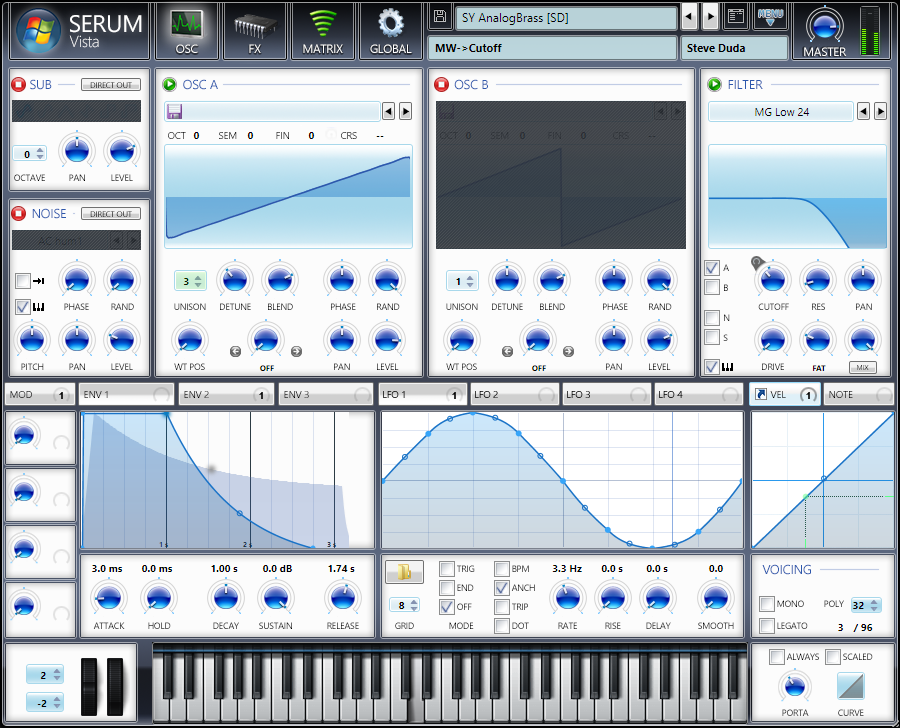This screenshot has height=728, width=900.
Task: Select next filter type arrow
Action: point(880,111)
